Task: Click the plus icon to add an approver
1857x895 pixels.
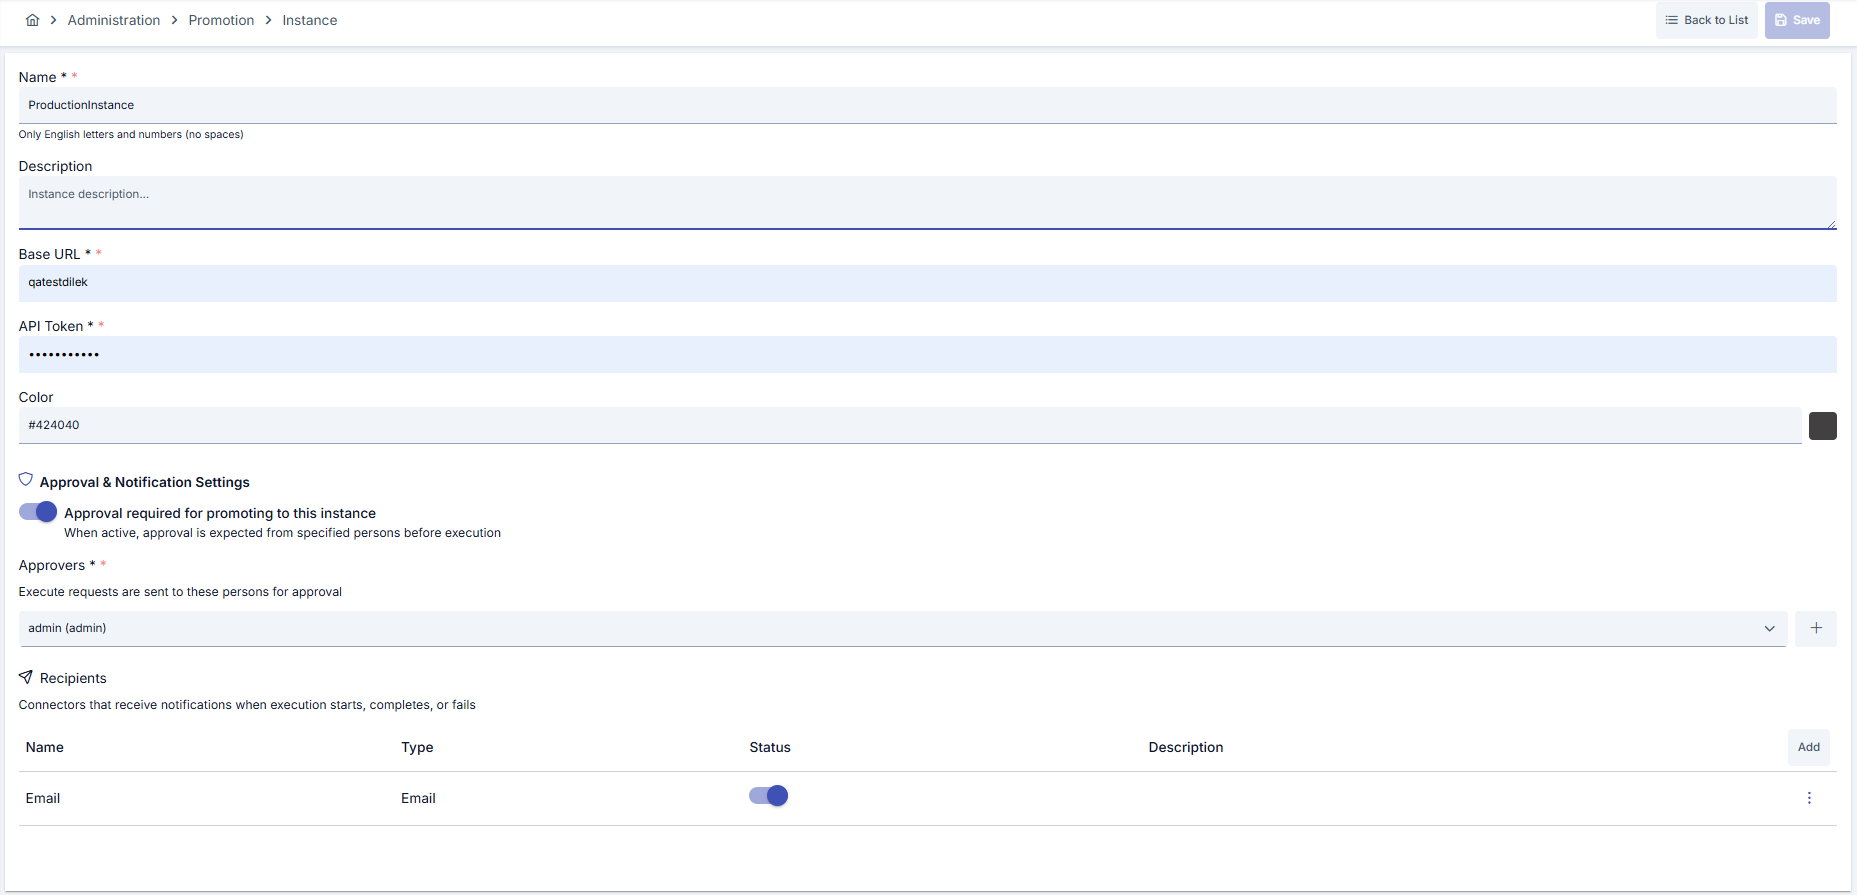Action: point(1815,628)
